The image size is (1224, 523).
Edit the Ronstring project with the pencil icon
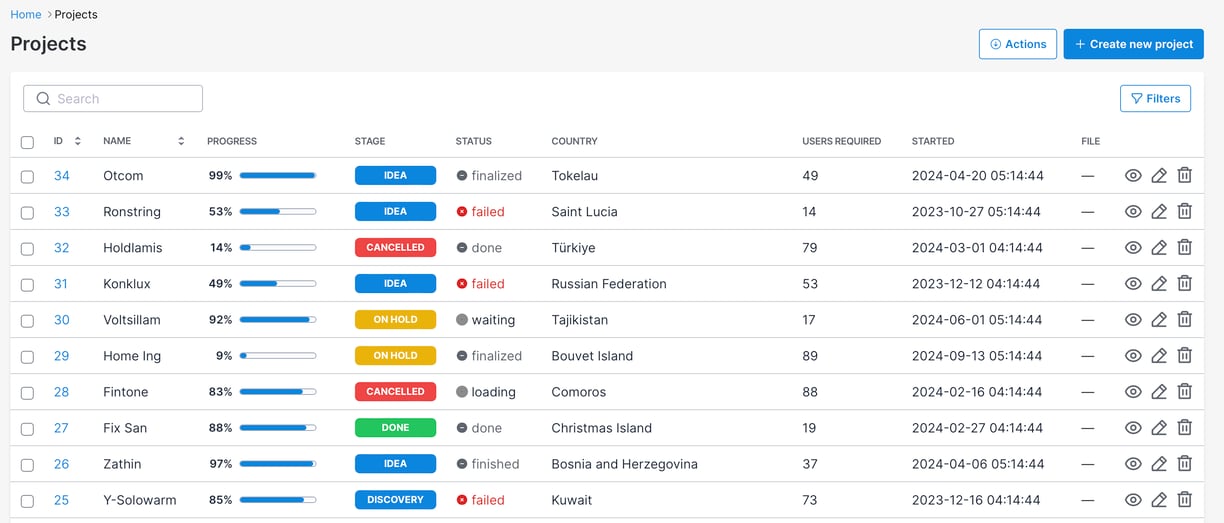[x=1159, y=211]
